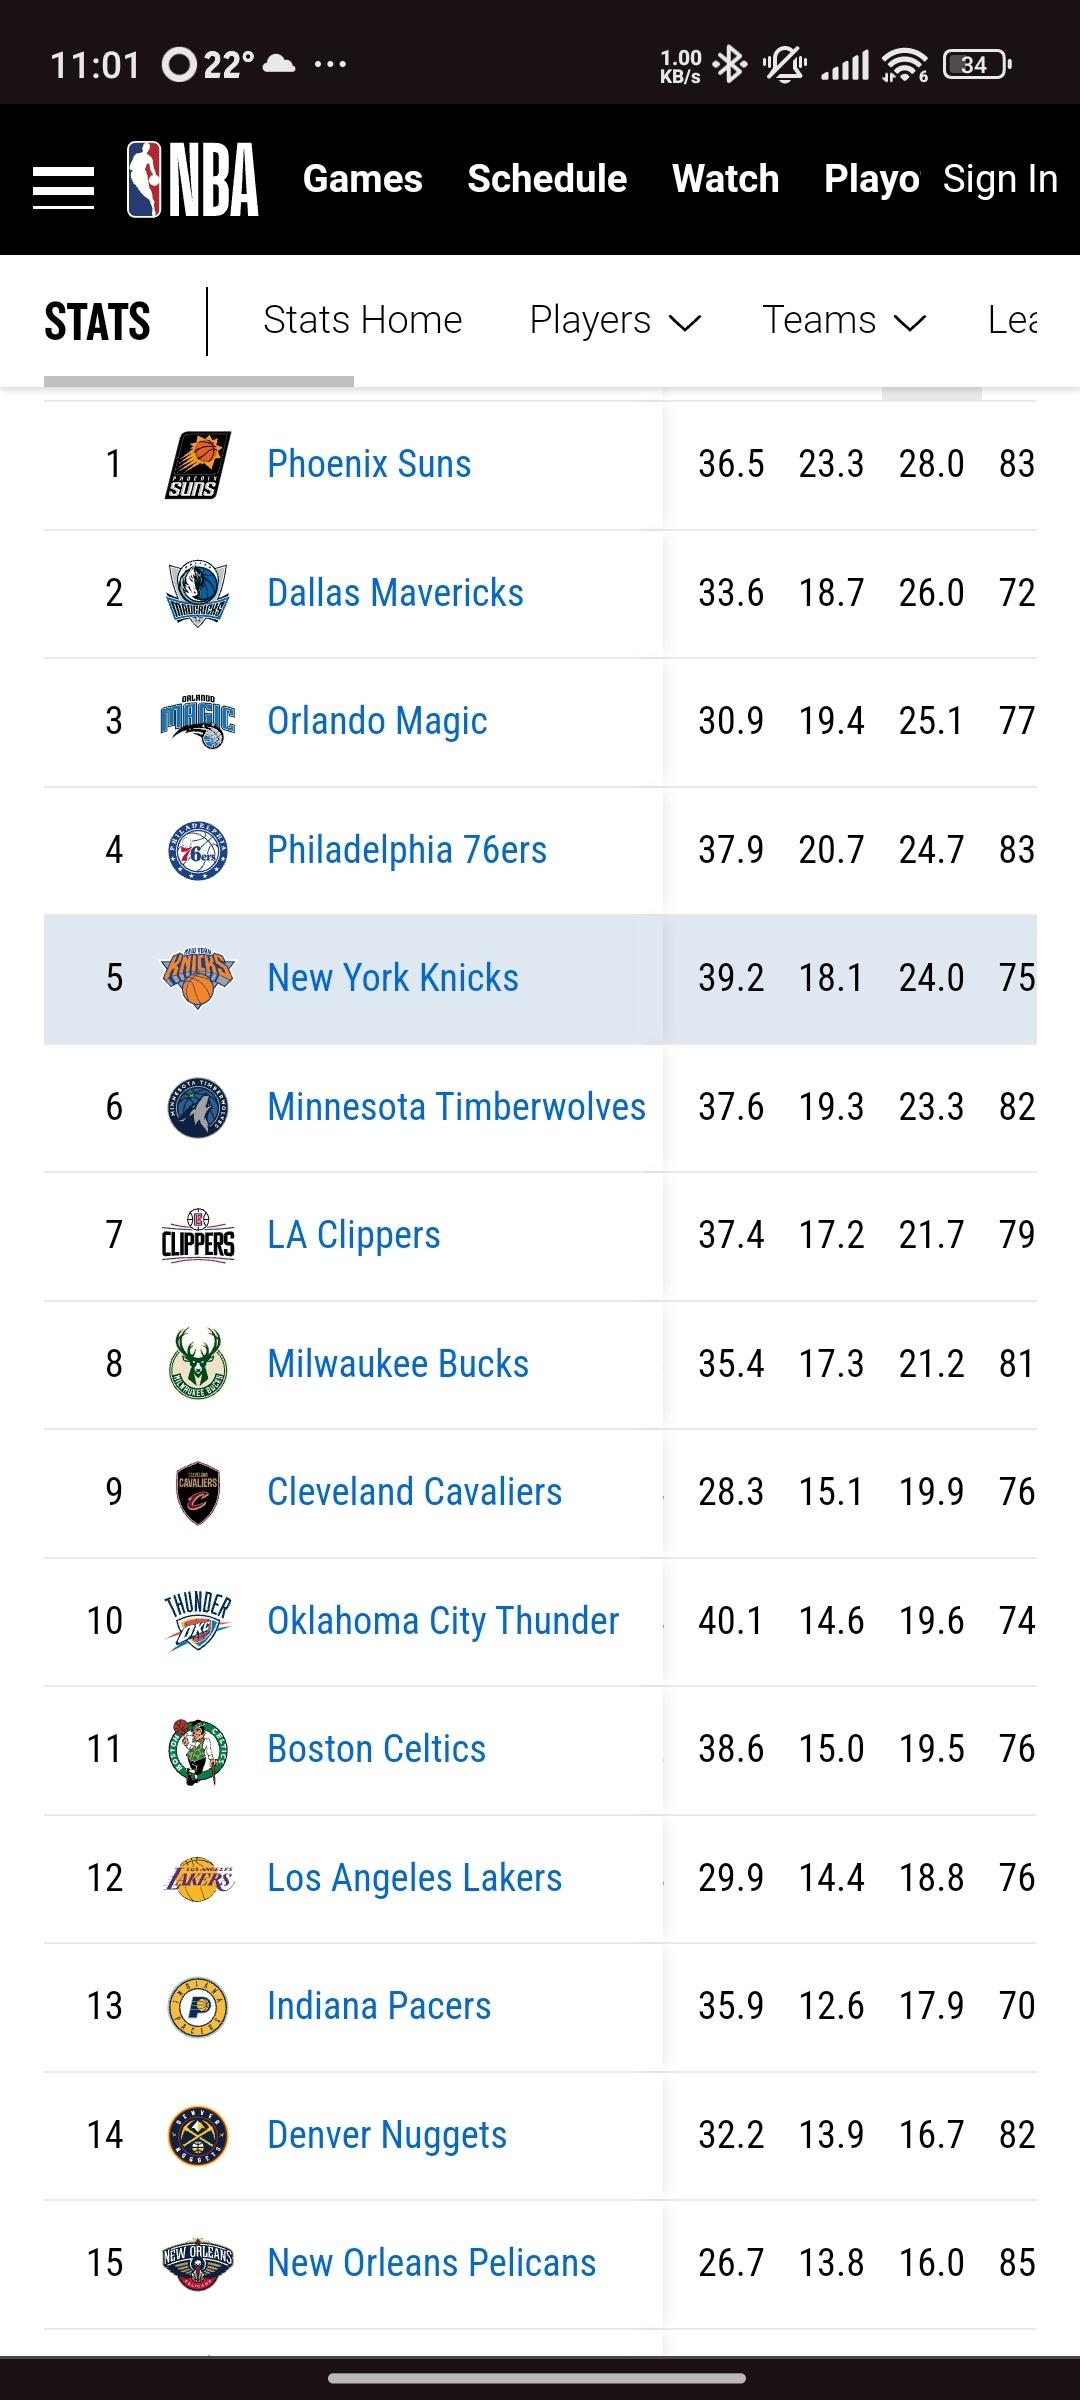
Task: Tap the Denver Nuggets team logo
Action: 198,2135
